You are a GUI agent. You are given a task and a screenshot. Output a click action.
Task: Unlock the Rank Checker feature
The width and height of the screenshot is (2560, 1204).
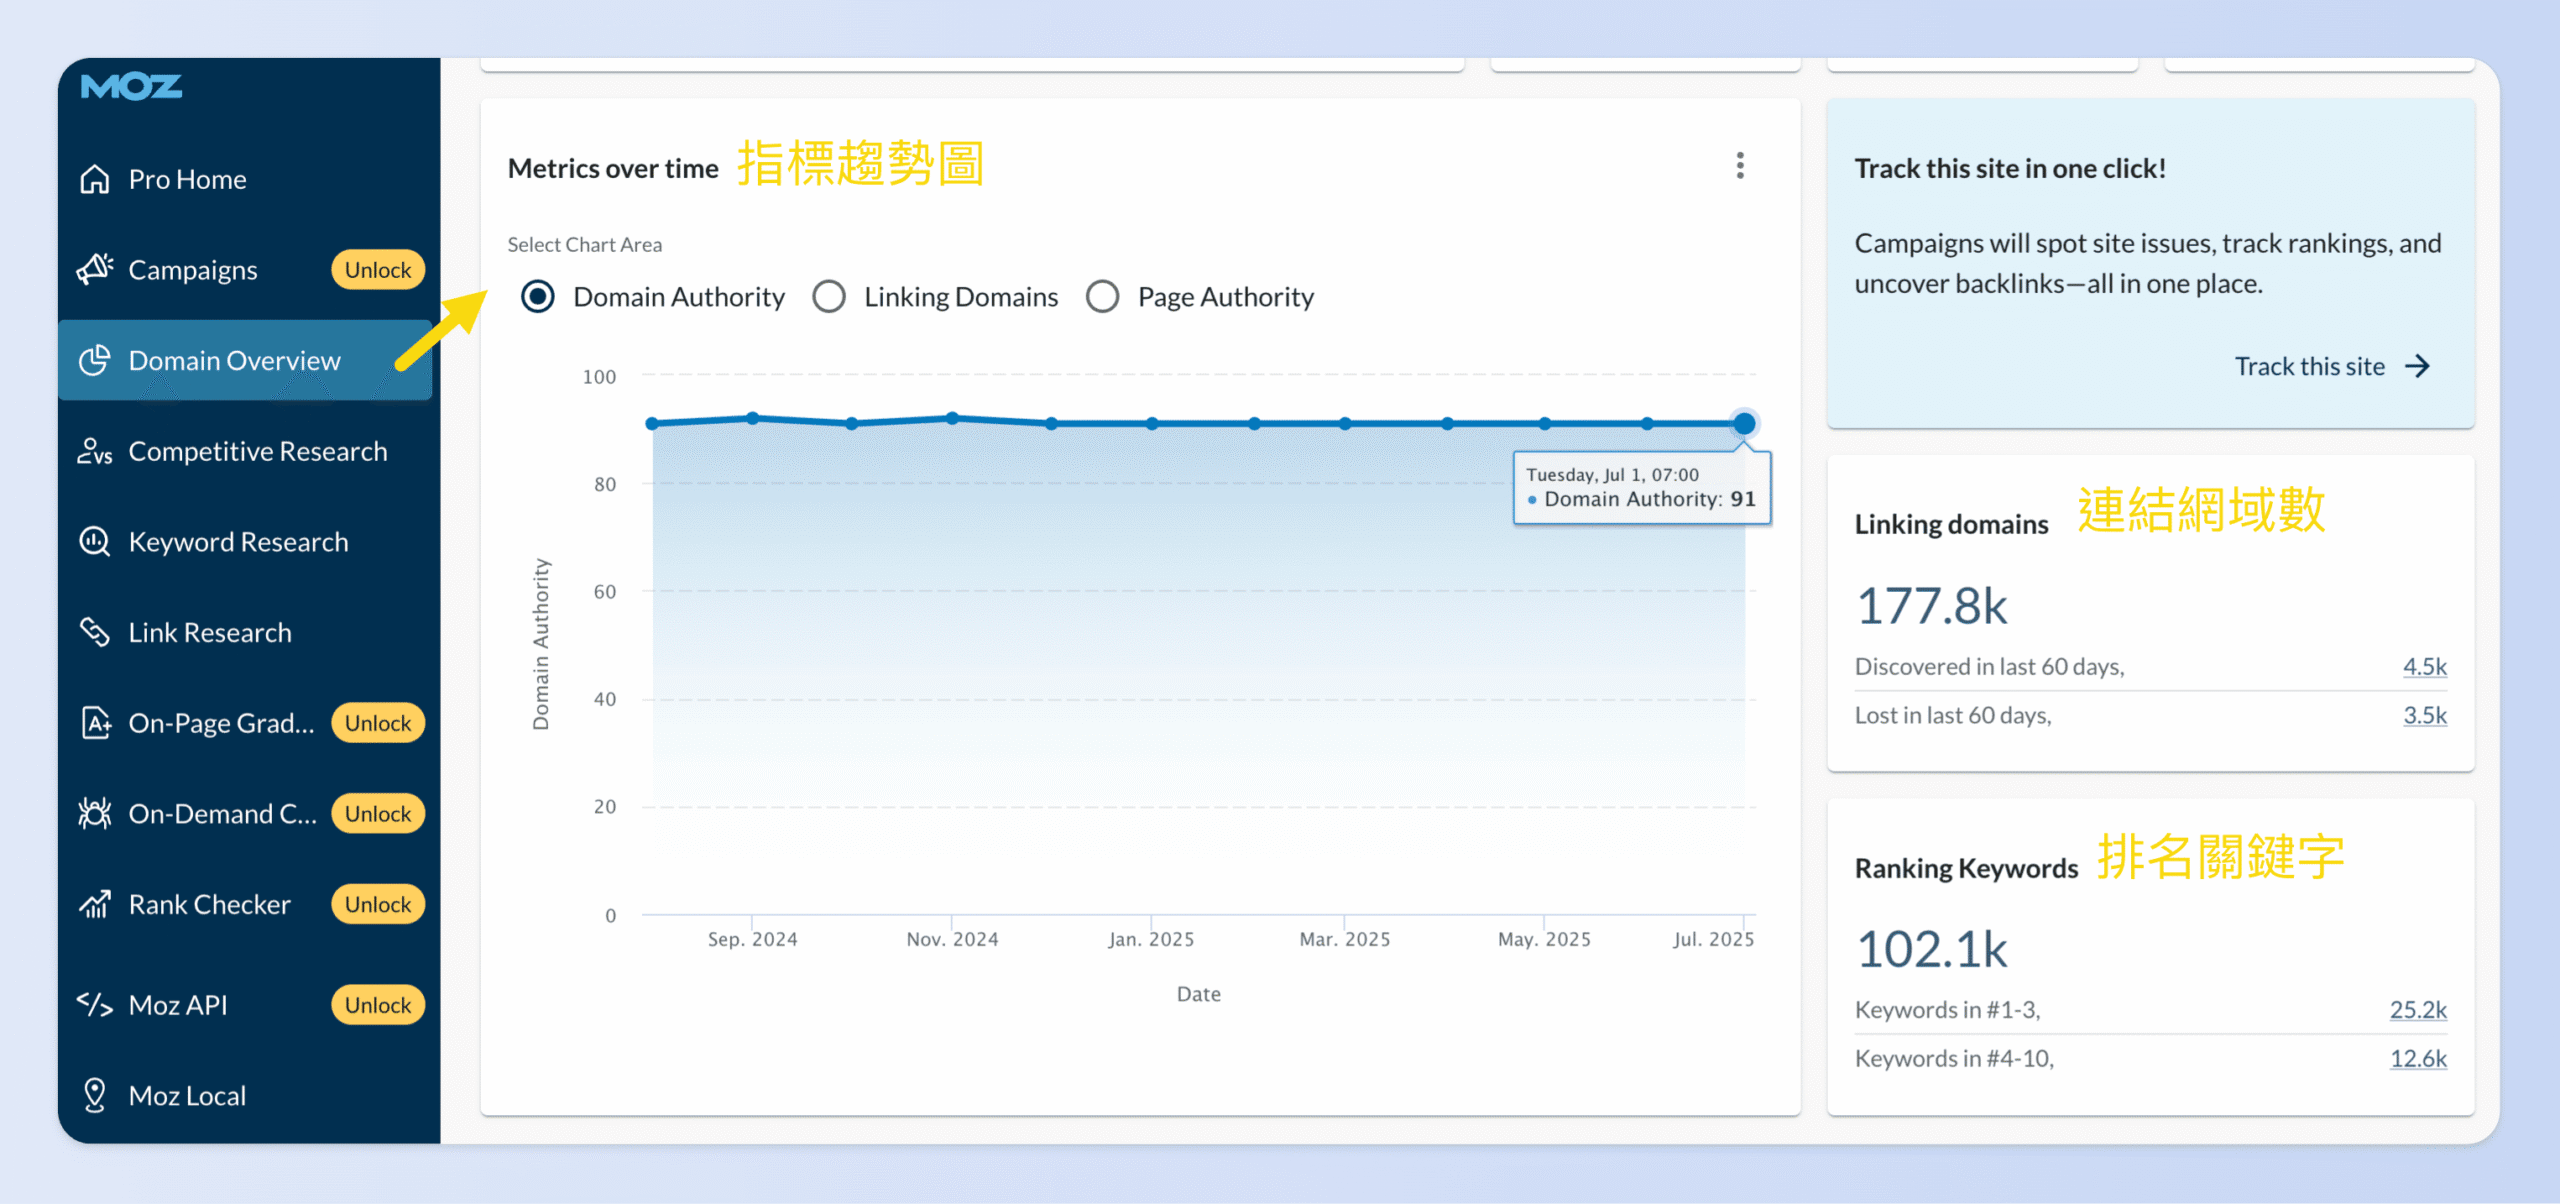click(377, 904)
